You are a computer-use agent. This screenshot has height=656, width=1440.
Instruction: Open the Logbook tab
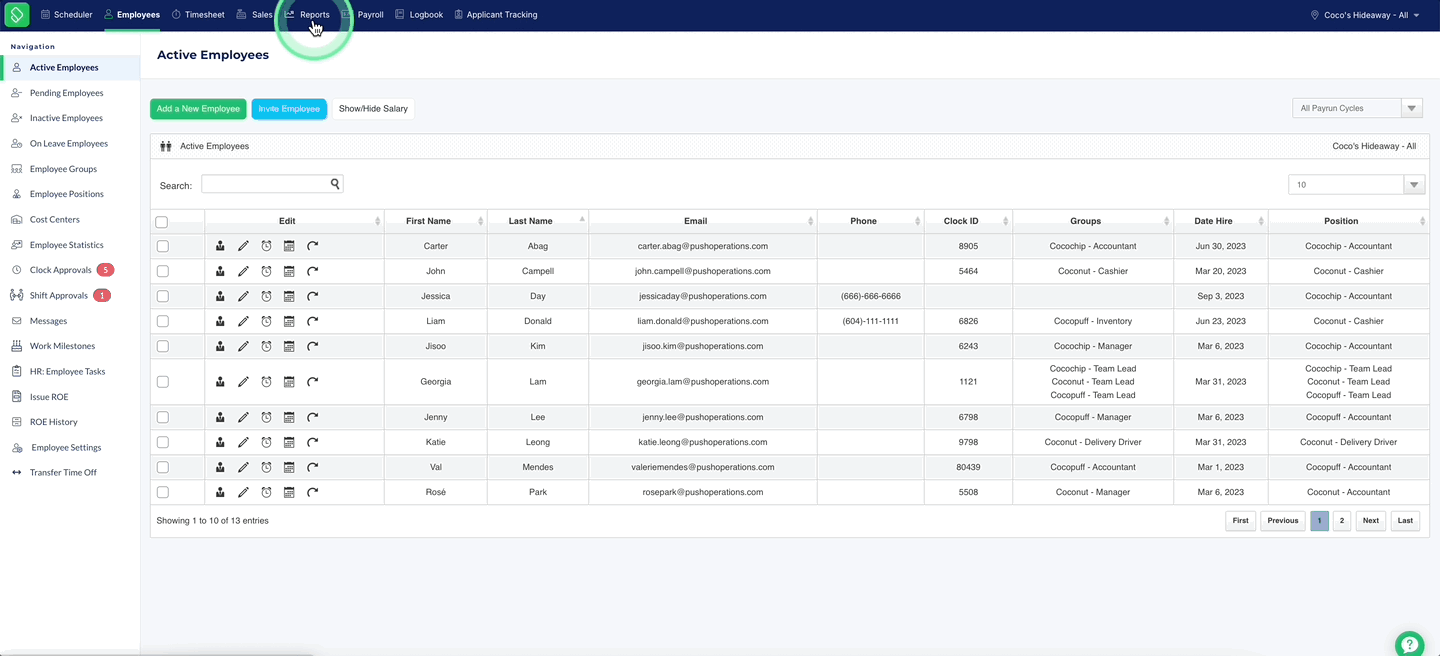coord(419,15)
